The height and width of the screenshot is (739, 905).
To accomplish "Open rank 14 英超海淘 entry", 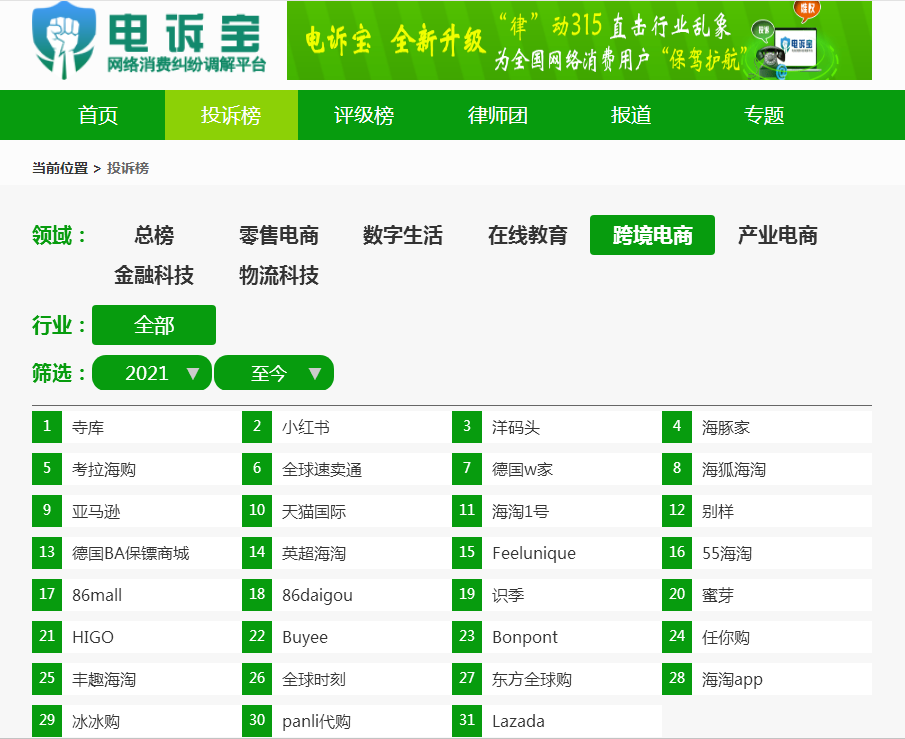I will point(347,553).
